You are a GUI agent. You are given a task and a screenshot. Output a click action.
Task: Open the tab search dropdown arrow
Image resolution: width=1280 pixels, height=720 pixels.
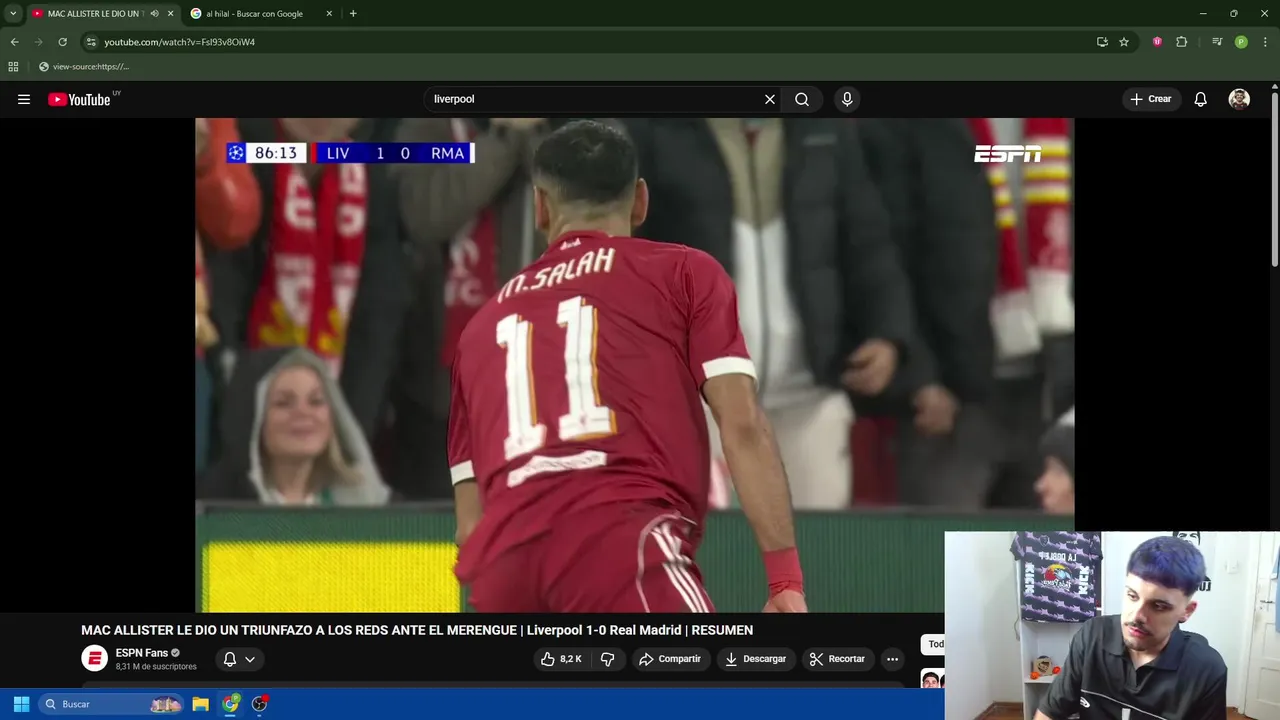(x=13, y=14)
